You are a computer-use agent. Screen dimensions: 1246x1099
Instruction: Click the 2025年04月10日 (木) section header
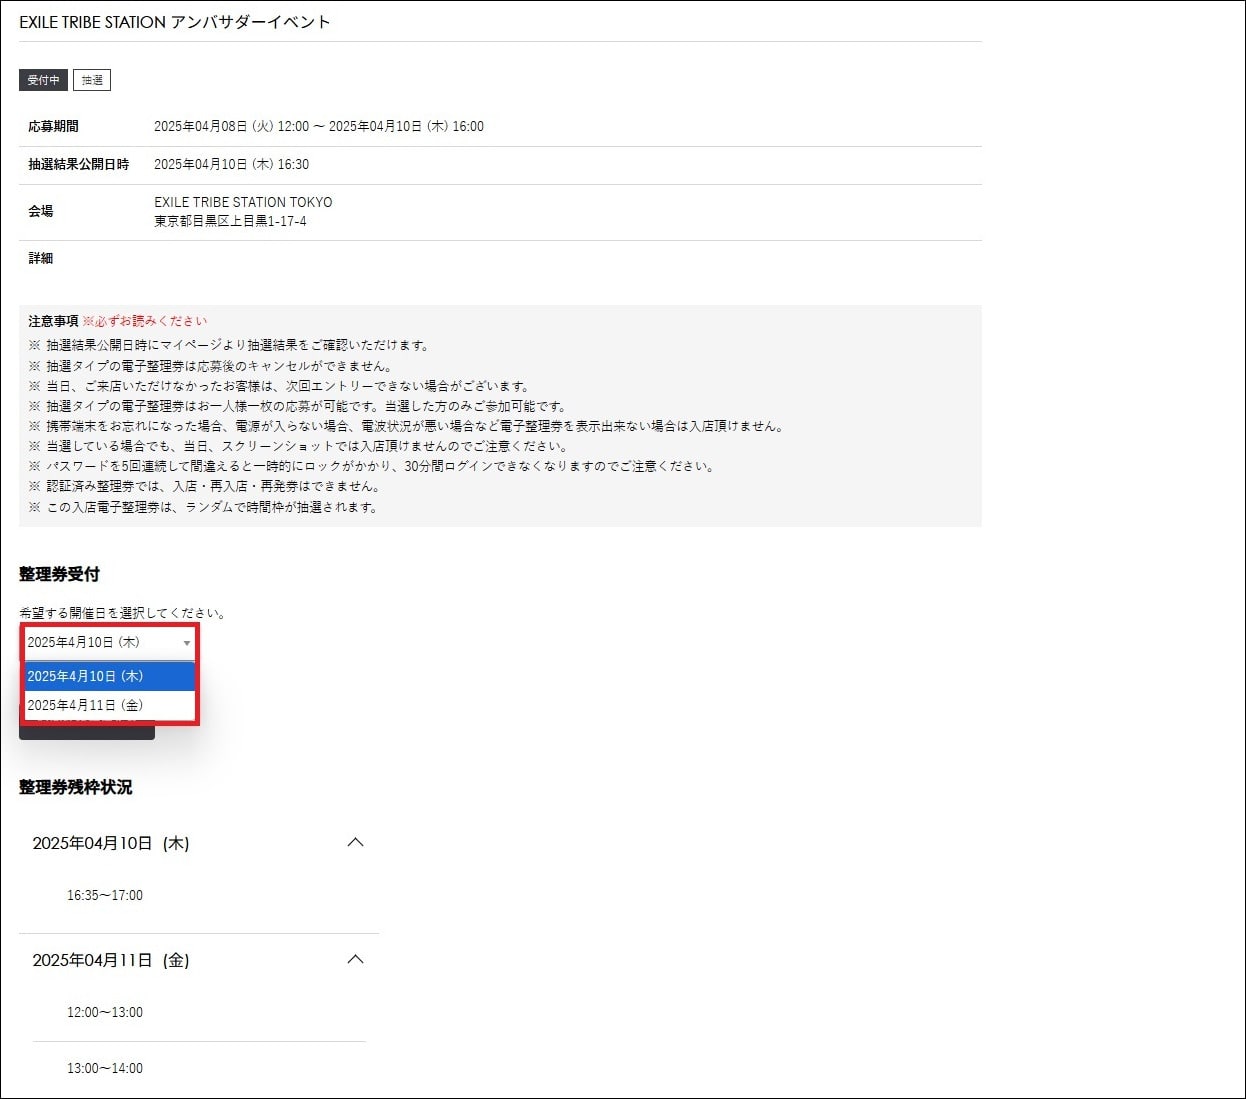tap(199, 843)
